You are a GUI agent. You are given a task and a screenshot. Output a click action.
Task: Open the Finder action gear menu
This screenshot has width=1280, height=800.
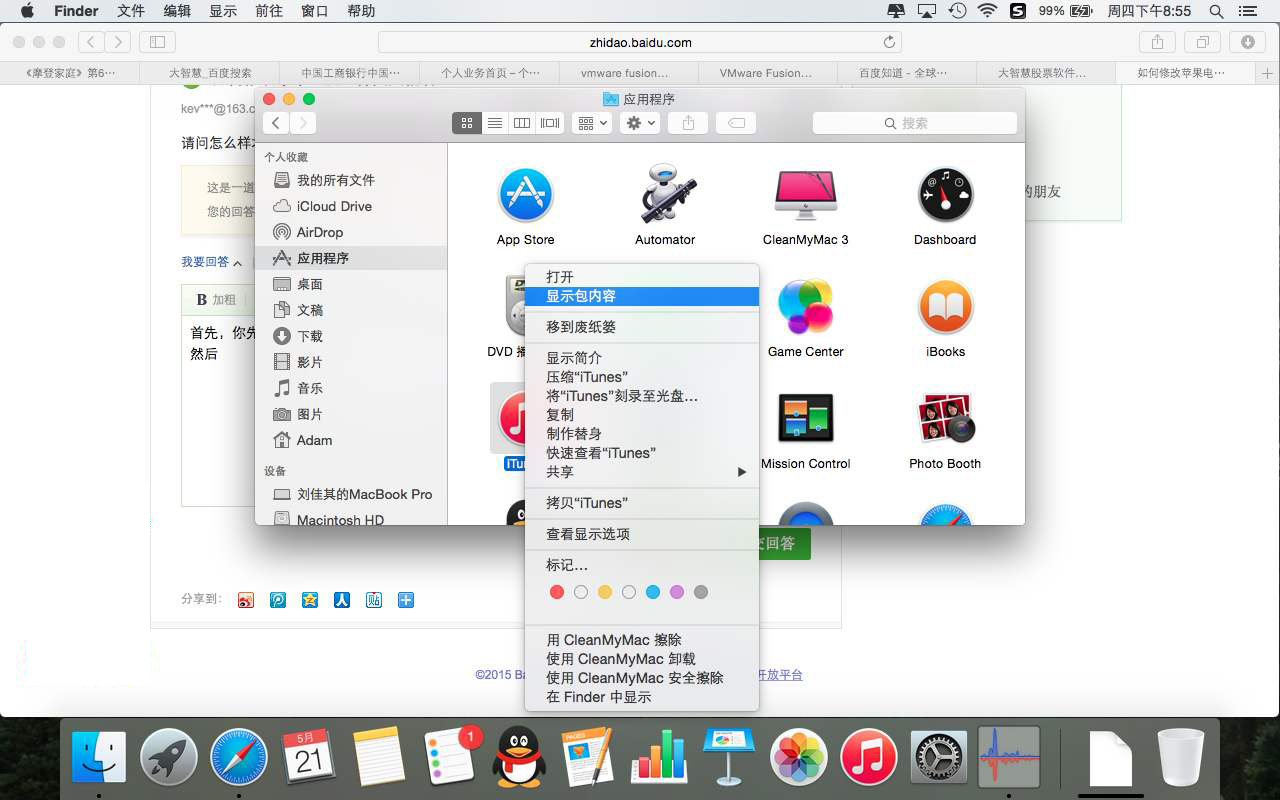click(639, 123)
